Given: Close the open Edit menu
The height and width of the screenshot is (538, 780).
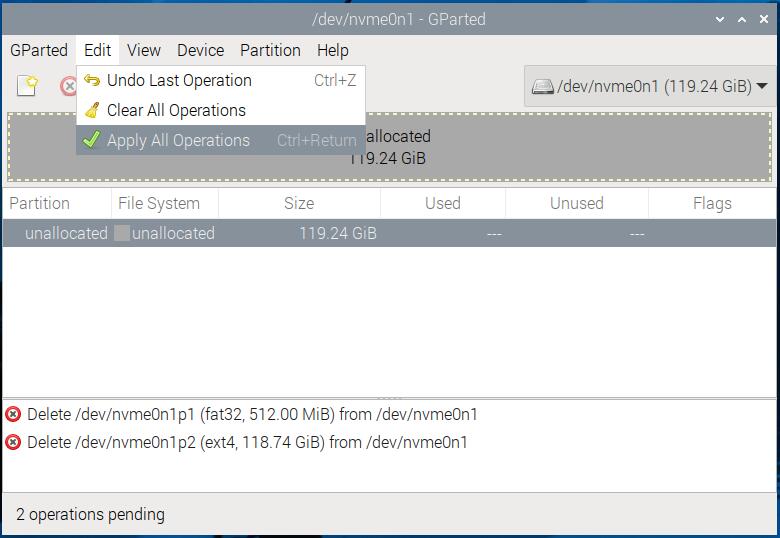Looking at the screenshot, I should (98, 50).
